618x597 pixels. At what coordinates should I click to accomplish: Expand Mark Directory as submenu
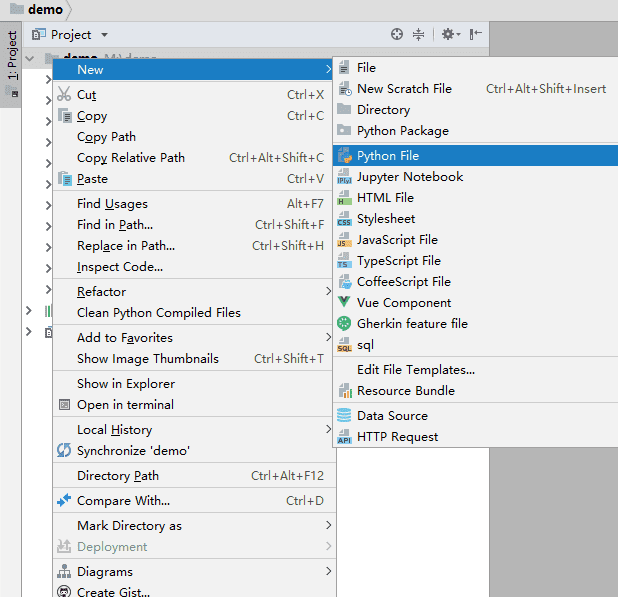click(x=194, y=526)
